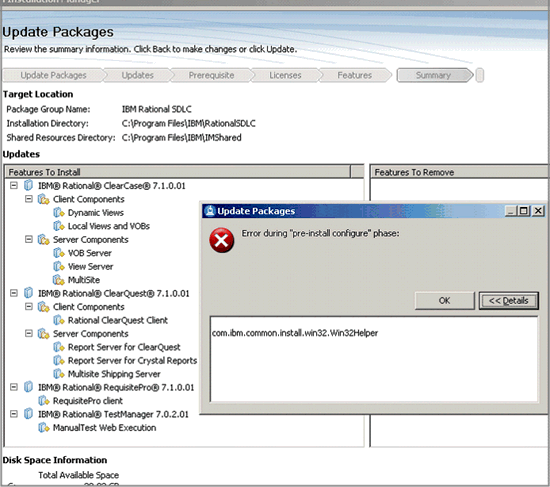Screen dimensions: 550x487
Task: Click the IBM Rational ClearQuest package icon
Action: coord(28,293)
